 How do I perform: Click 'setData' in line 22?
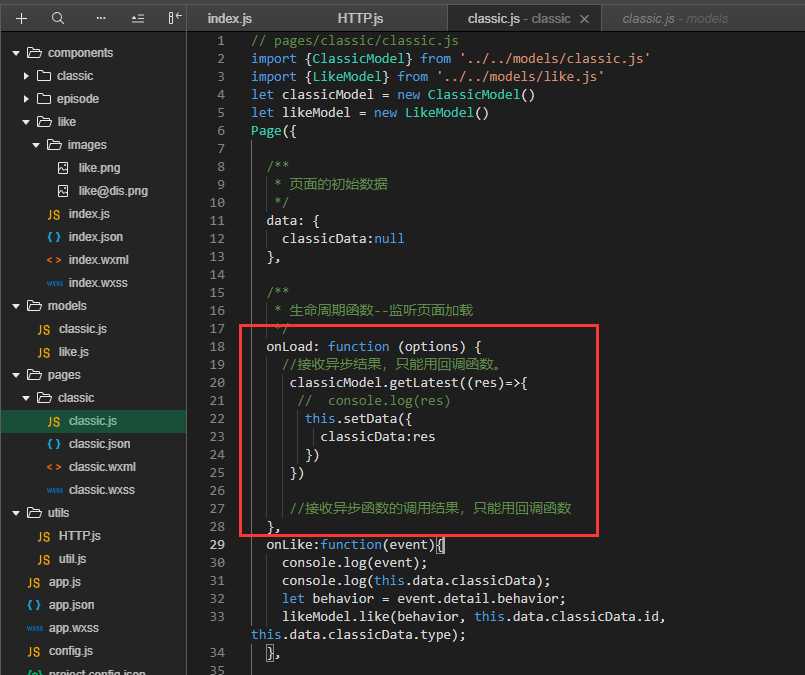[x=370, y=419]
